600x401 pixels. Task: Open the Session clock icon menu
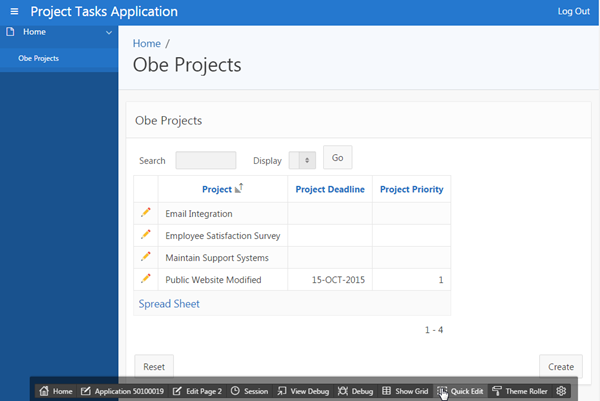click(x=235, y=391)
